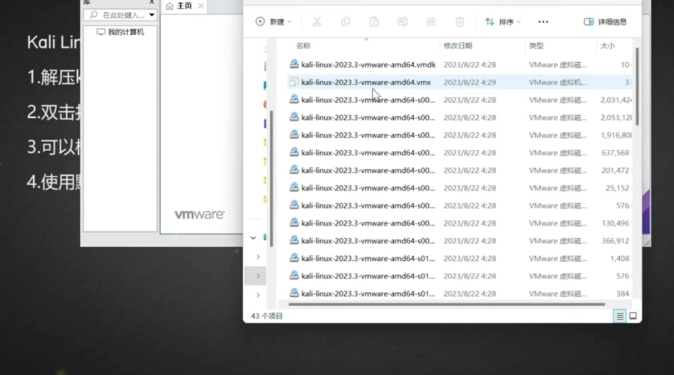Select the file sized 25,152
The image size is (674, 375).
[x=459, y=188]
